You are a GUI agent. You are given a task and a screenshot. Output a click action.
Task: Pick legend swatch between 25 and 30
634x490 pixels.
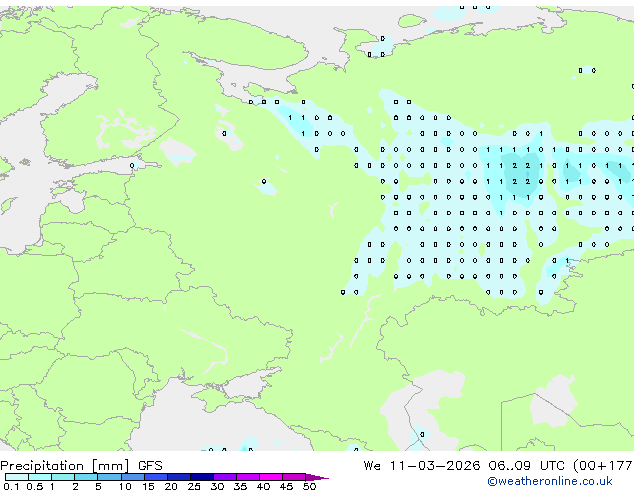click(x=202, y=477)
